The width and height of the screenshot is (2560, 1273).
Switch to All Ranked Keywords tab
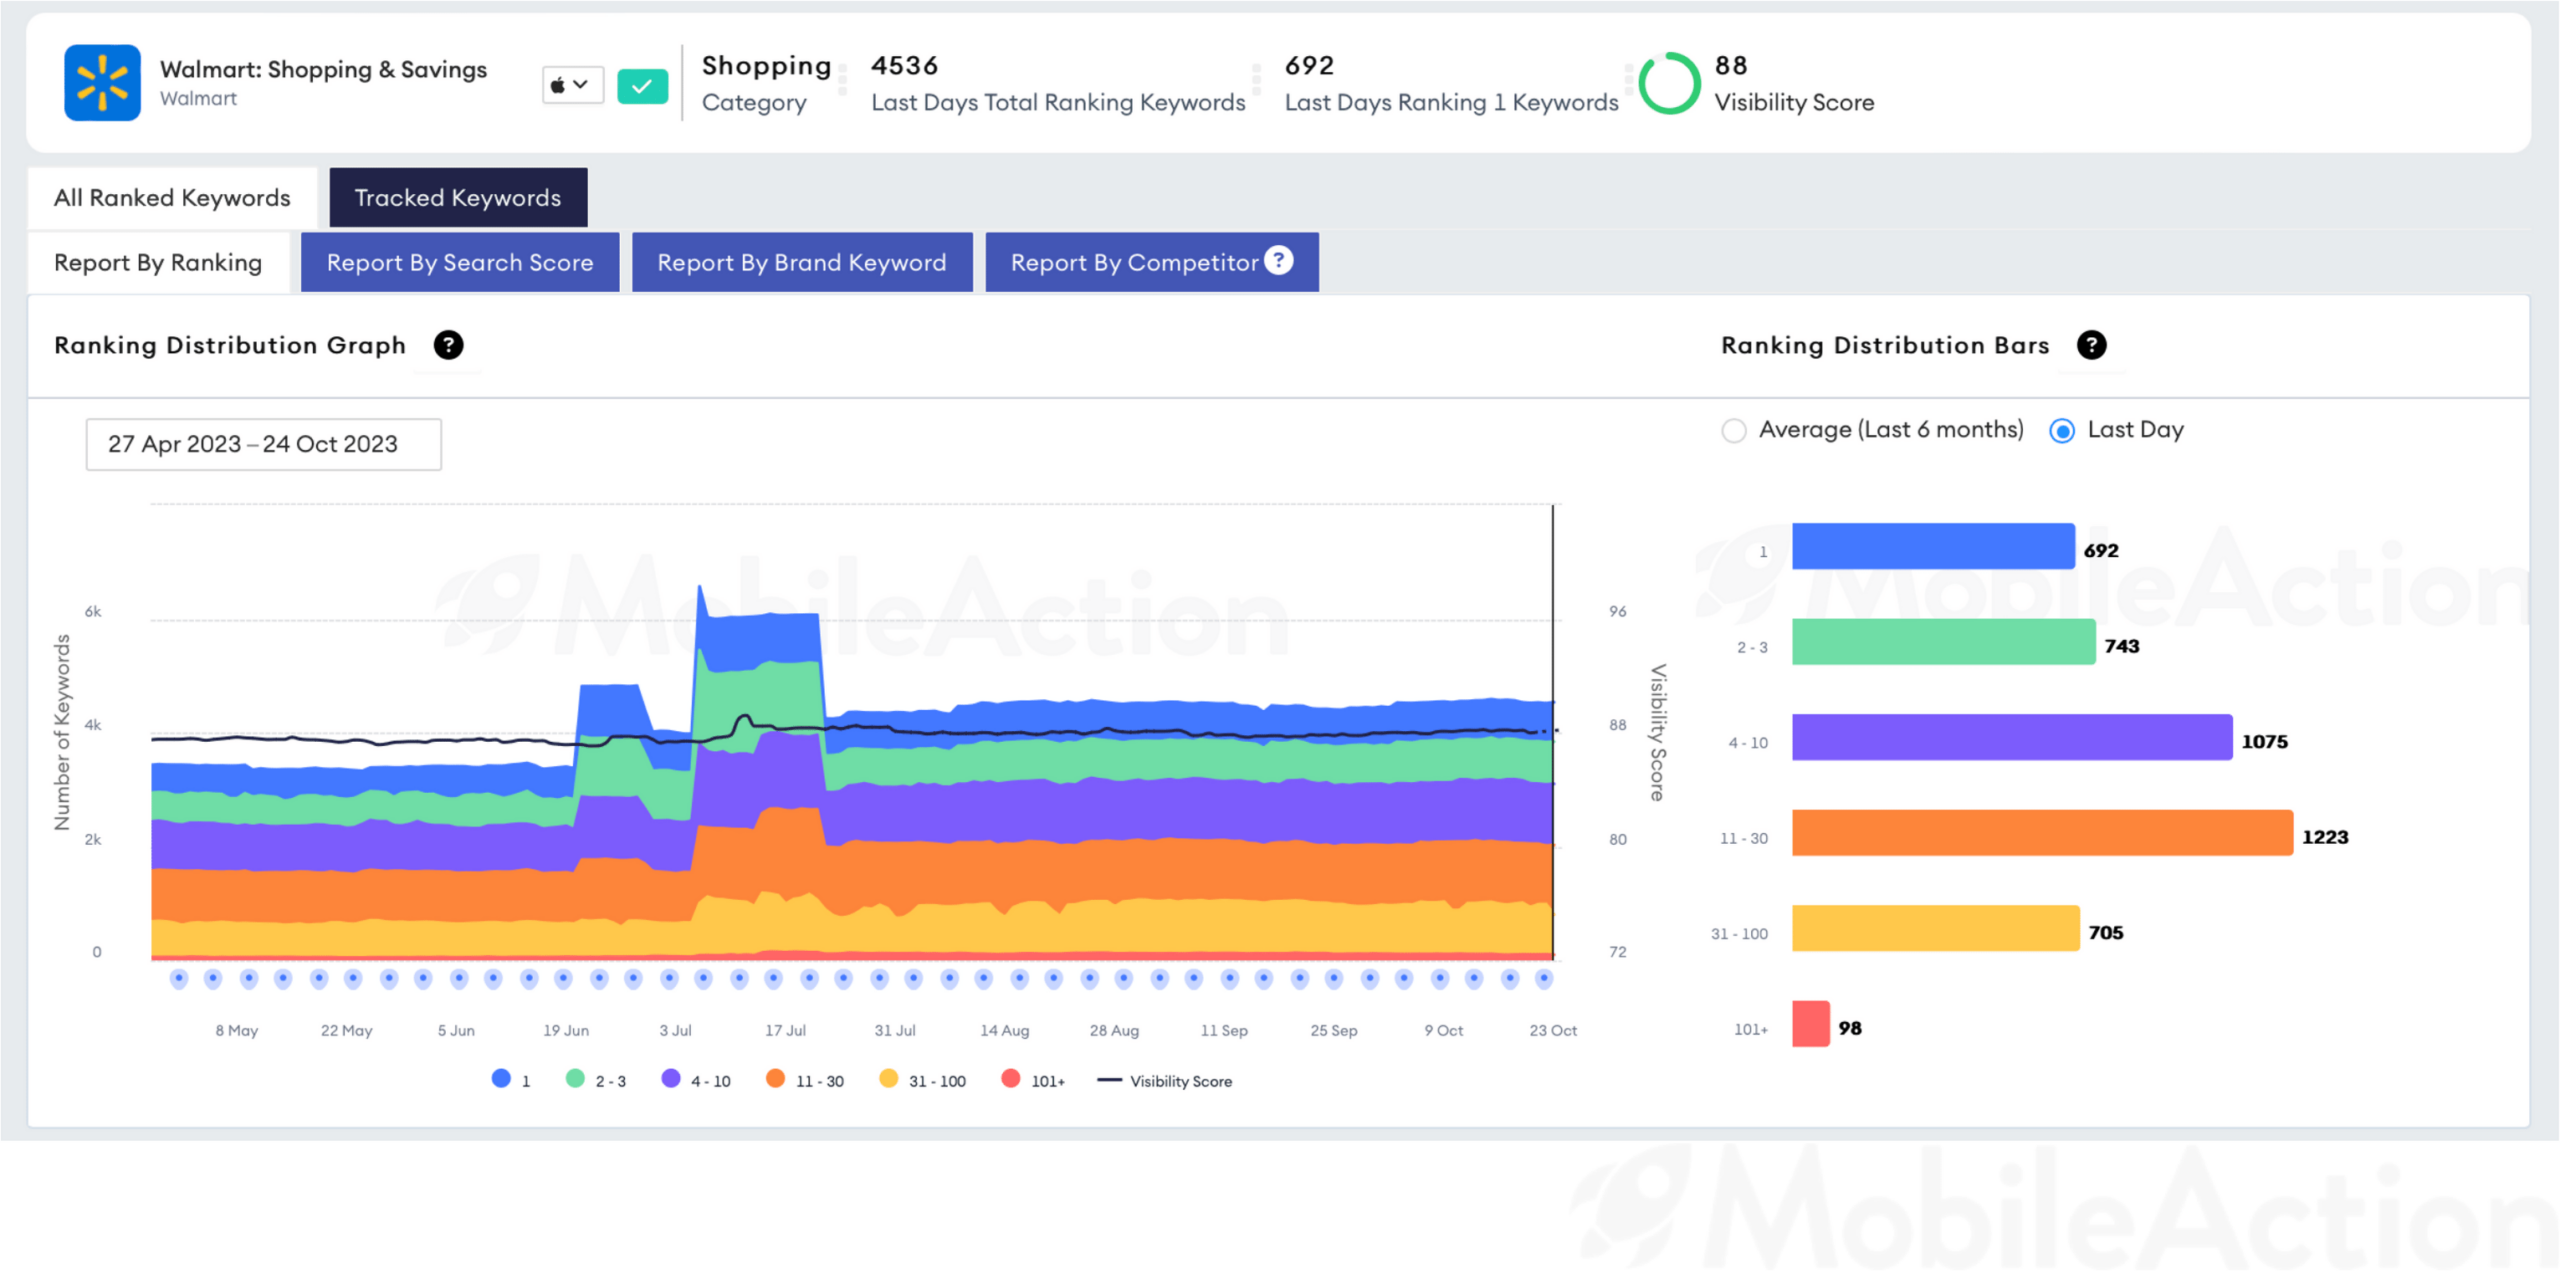[172, 198]
